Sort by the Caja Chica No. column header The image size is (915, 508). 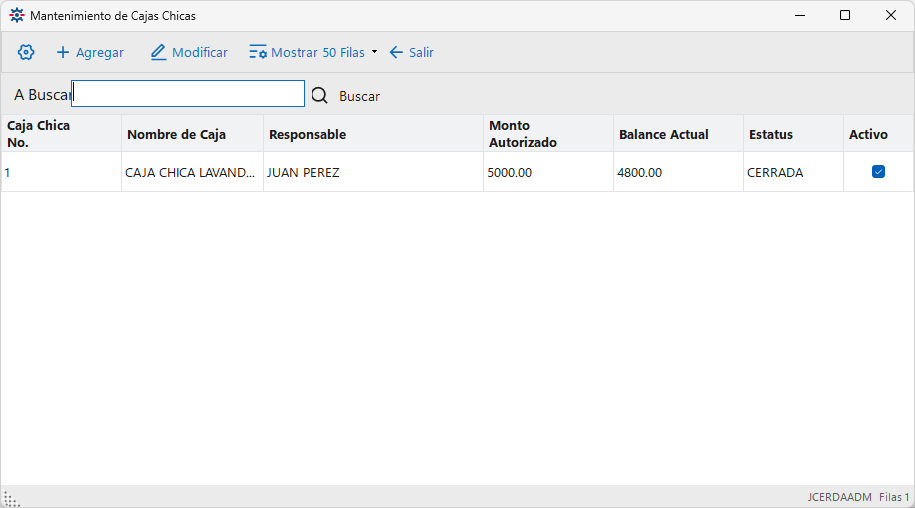coord(61,134)
